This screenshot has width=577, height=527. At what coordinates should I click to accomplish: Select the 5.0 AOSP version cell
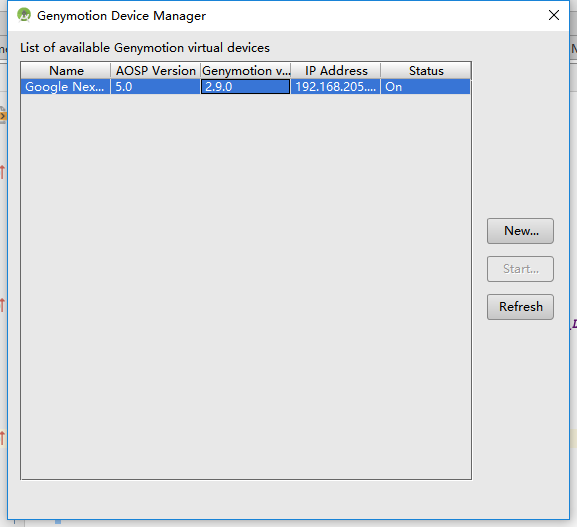(x=156, y=87)
